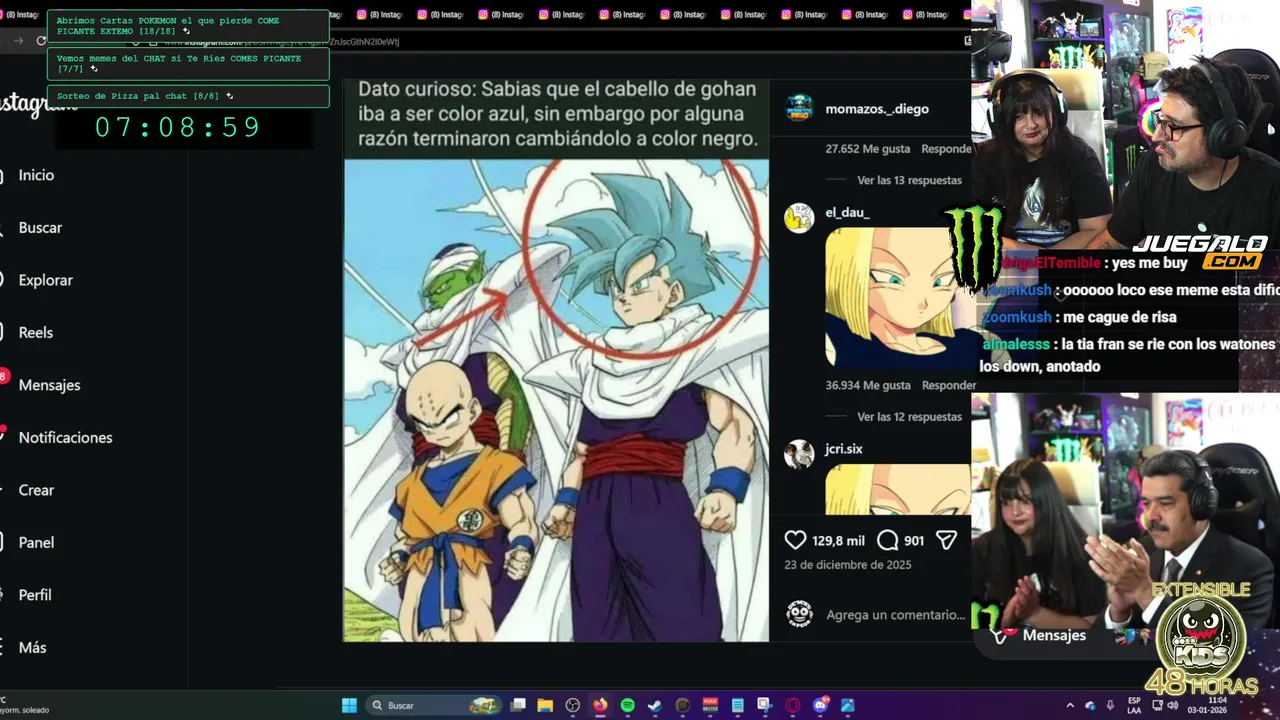Image resolution: width=1280 pixels, height=720 pixels.
Task: Open Task View in taskbar
Action: pyautogui.click(x=518, y=705)
